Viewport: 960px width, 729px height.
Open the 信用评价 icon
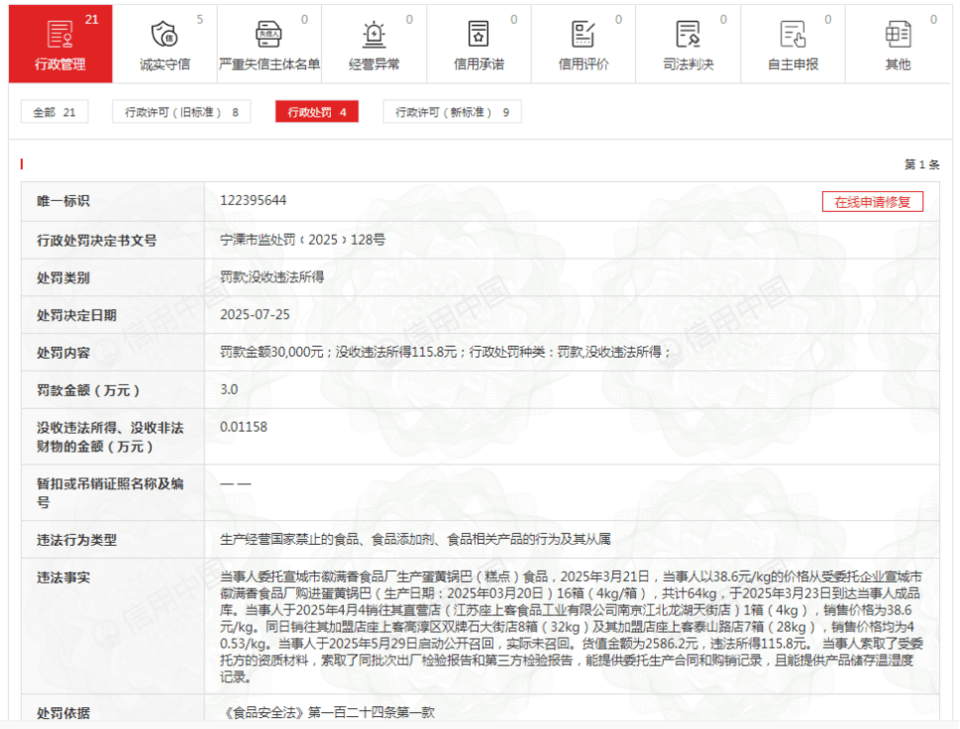583,33
